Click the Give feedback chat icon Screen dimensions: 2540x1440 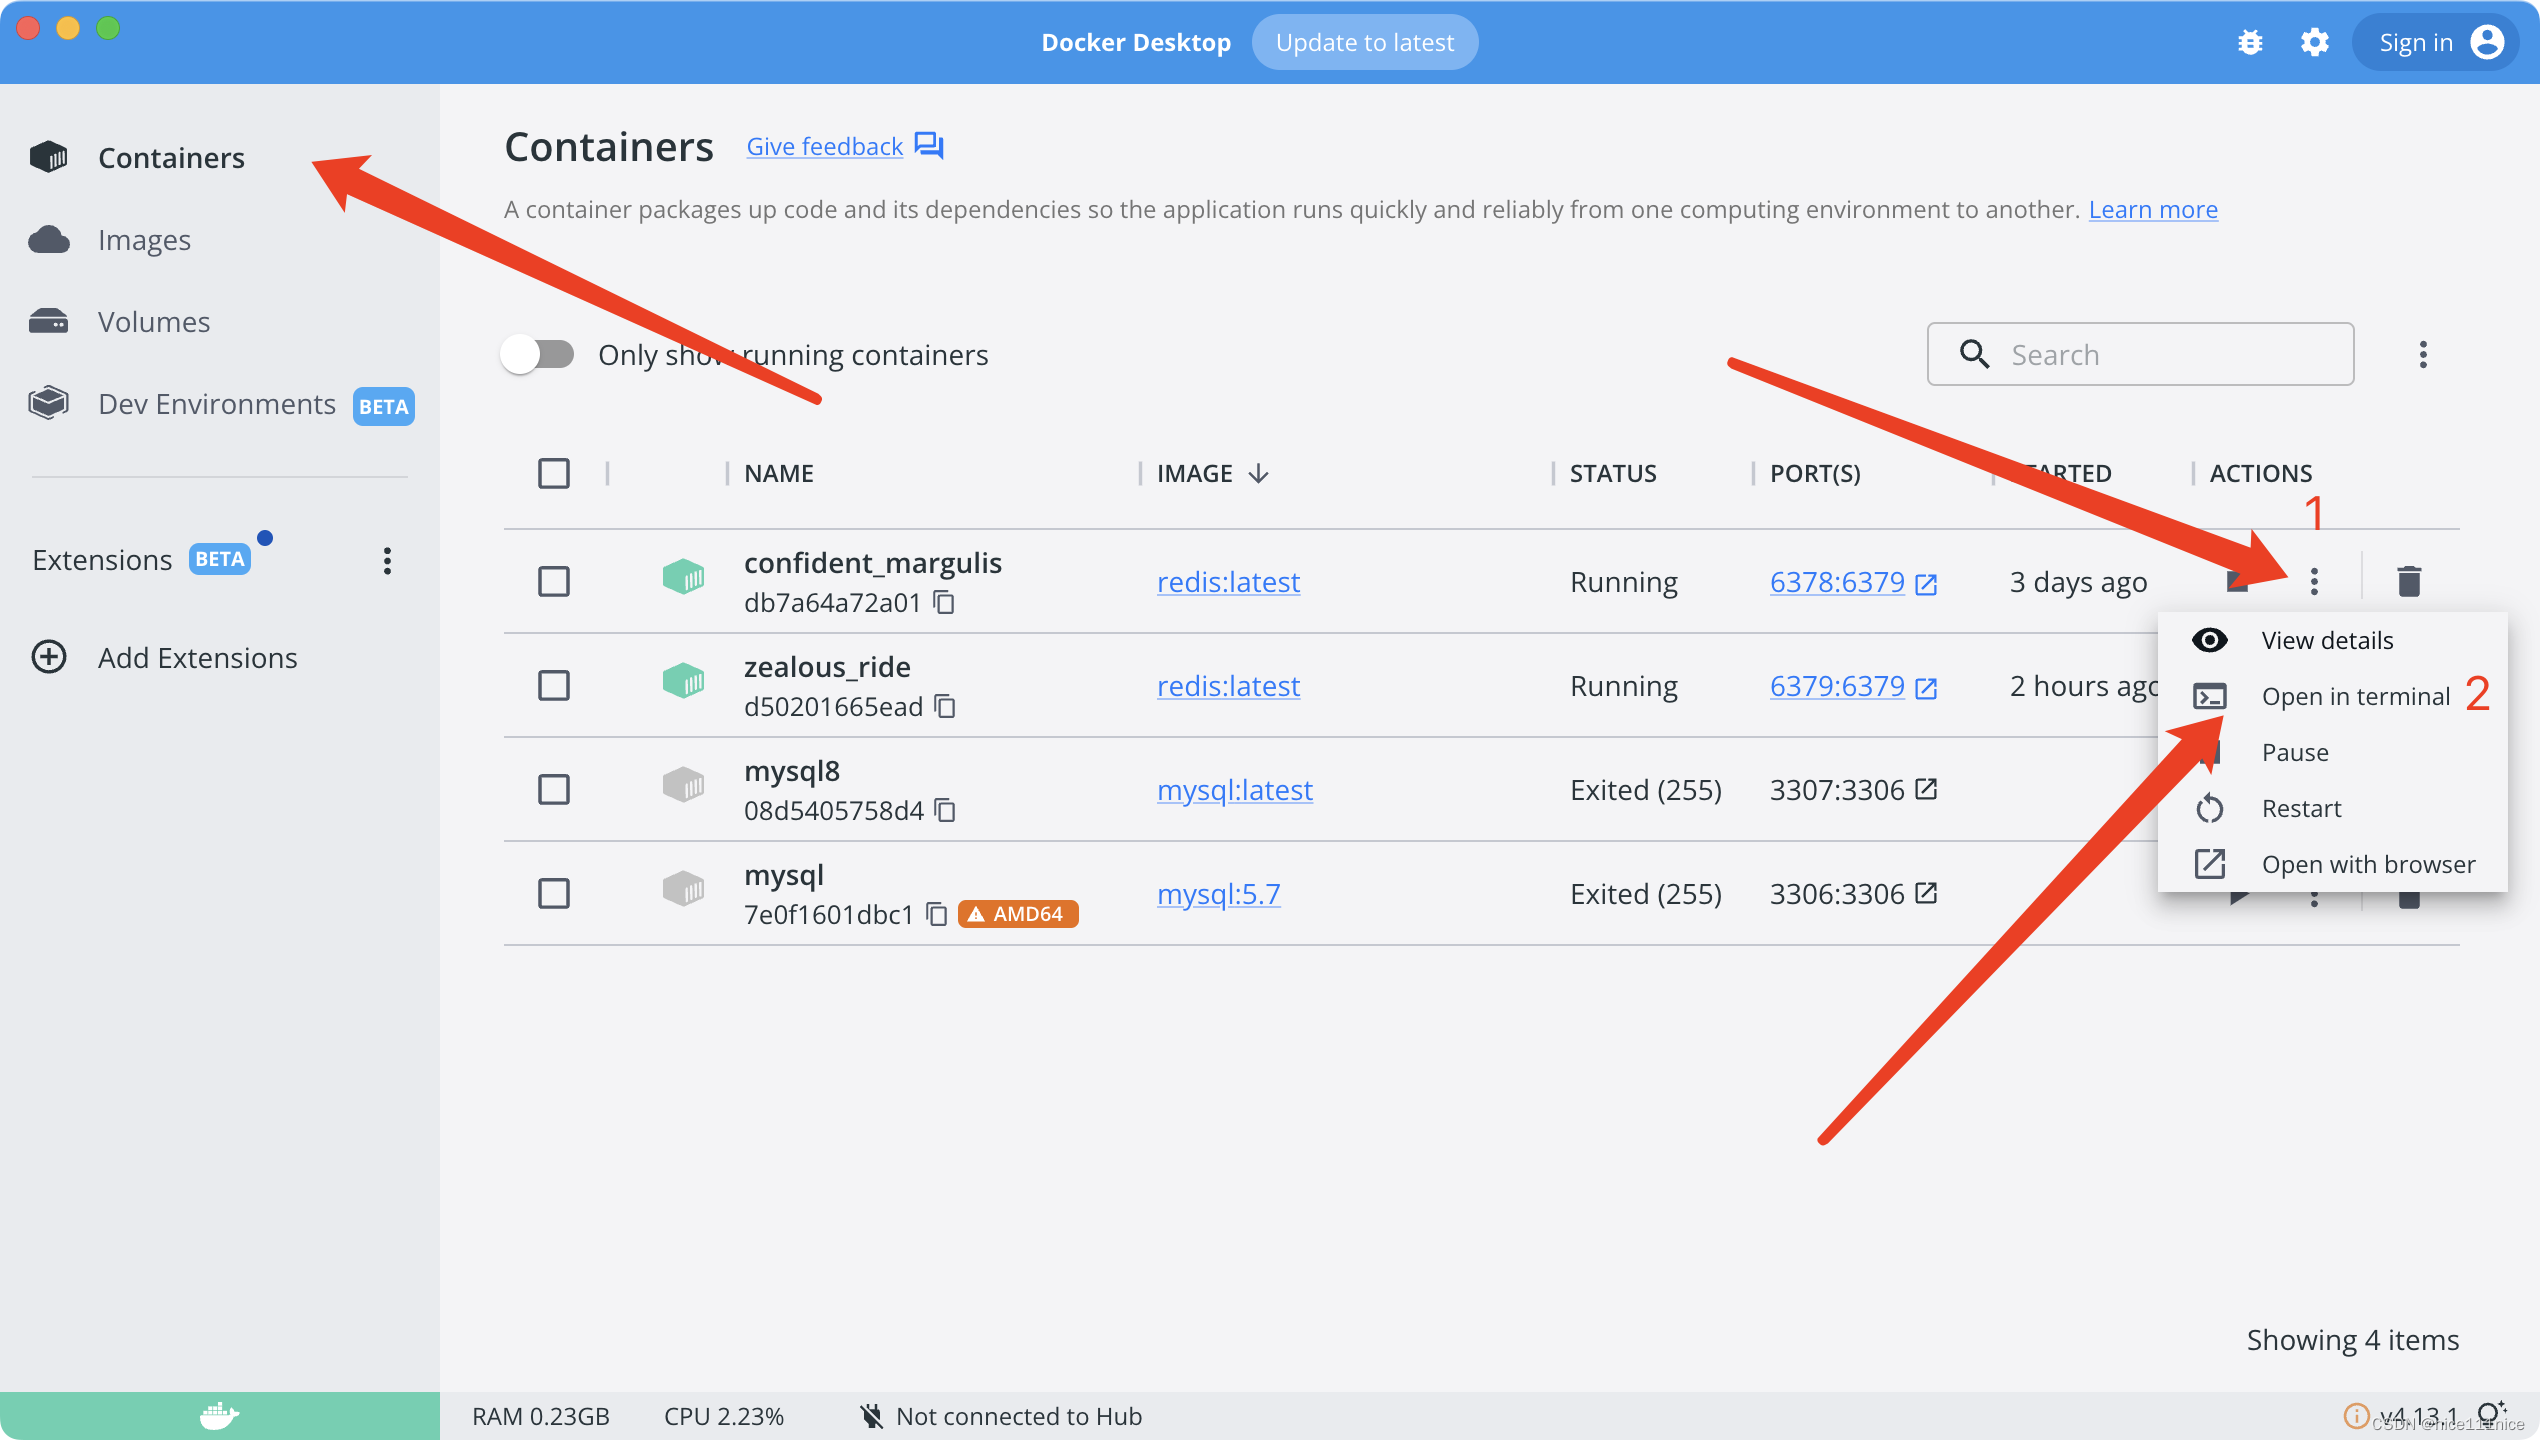tap(929, 146)
